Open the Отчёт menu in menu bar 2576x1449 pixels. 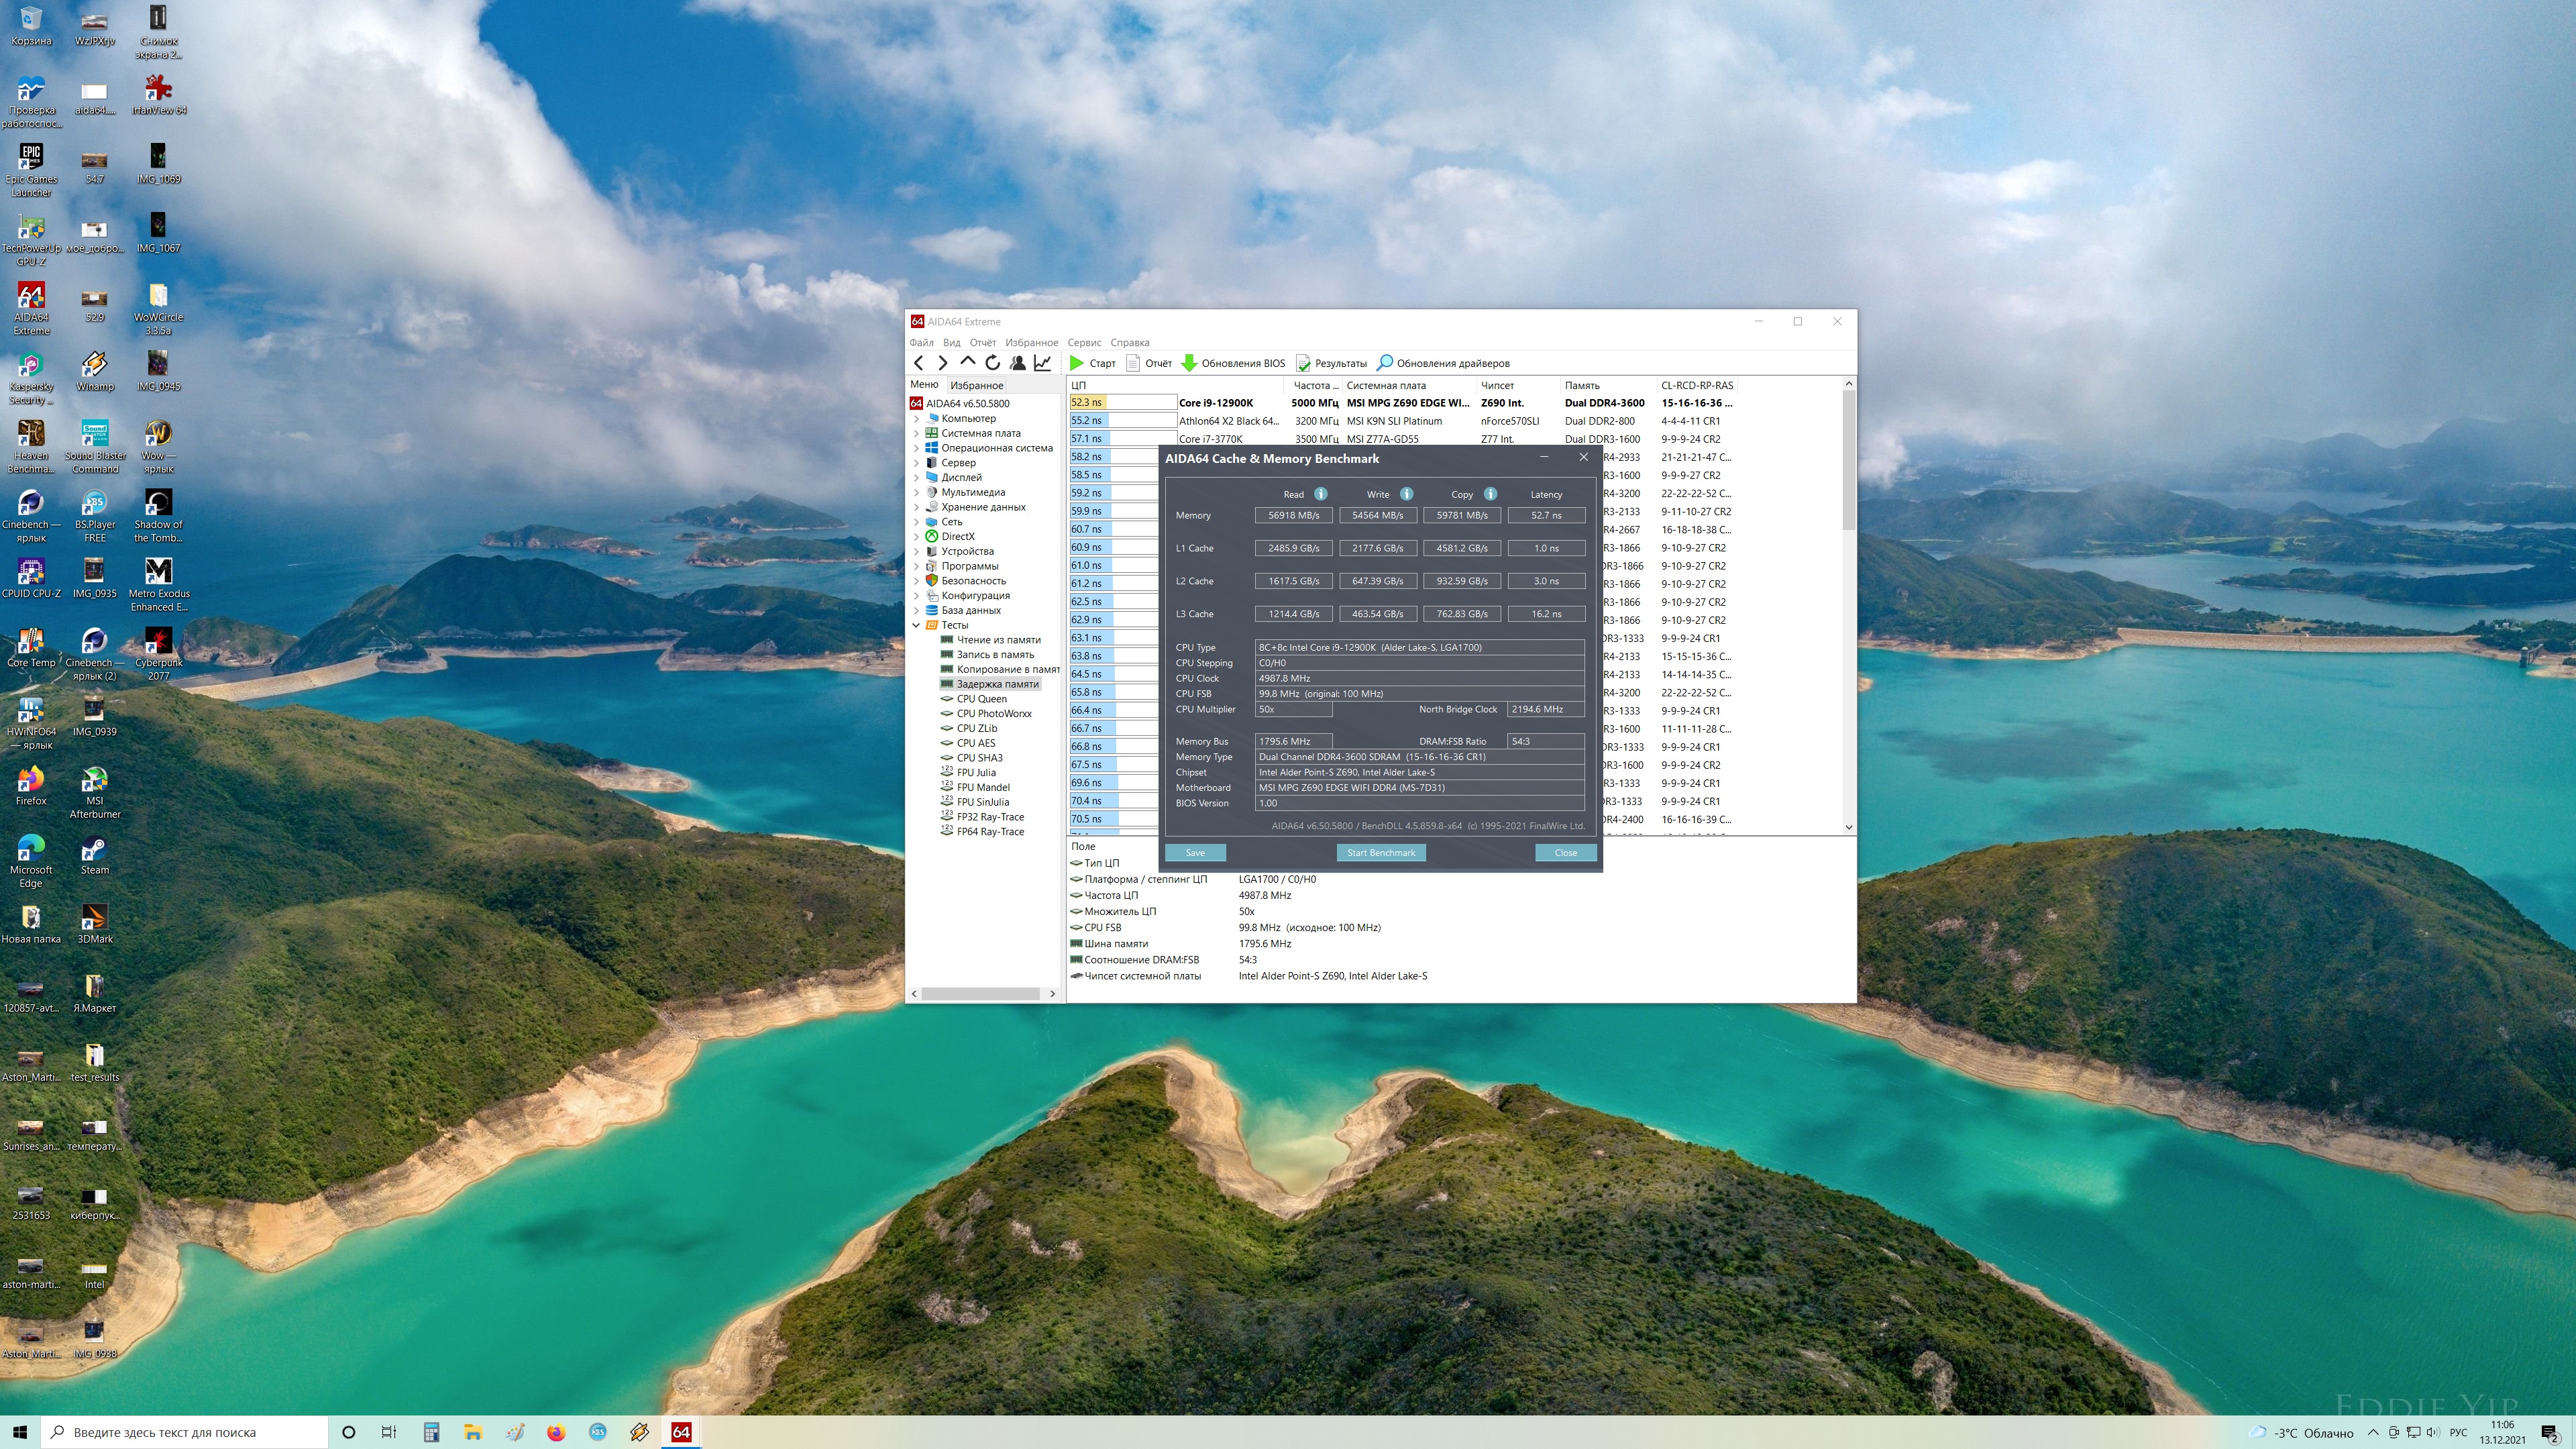coord(982,342)
